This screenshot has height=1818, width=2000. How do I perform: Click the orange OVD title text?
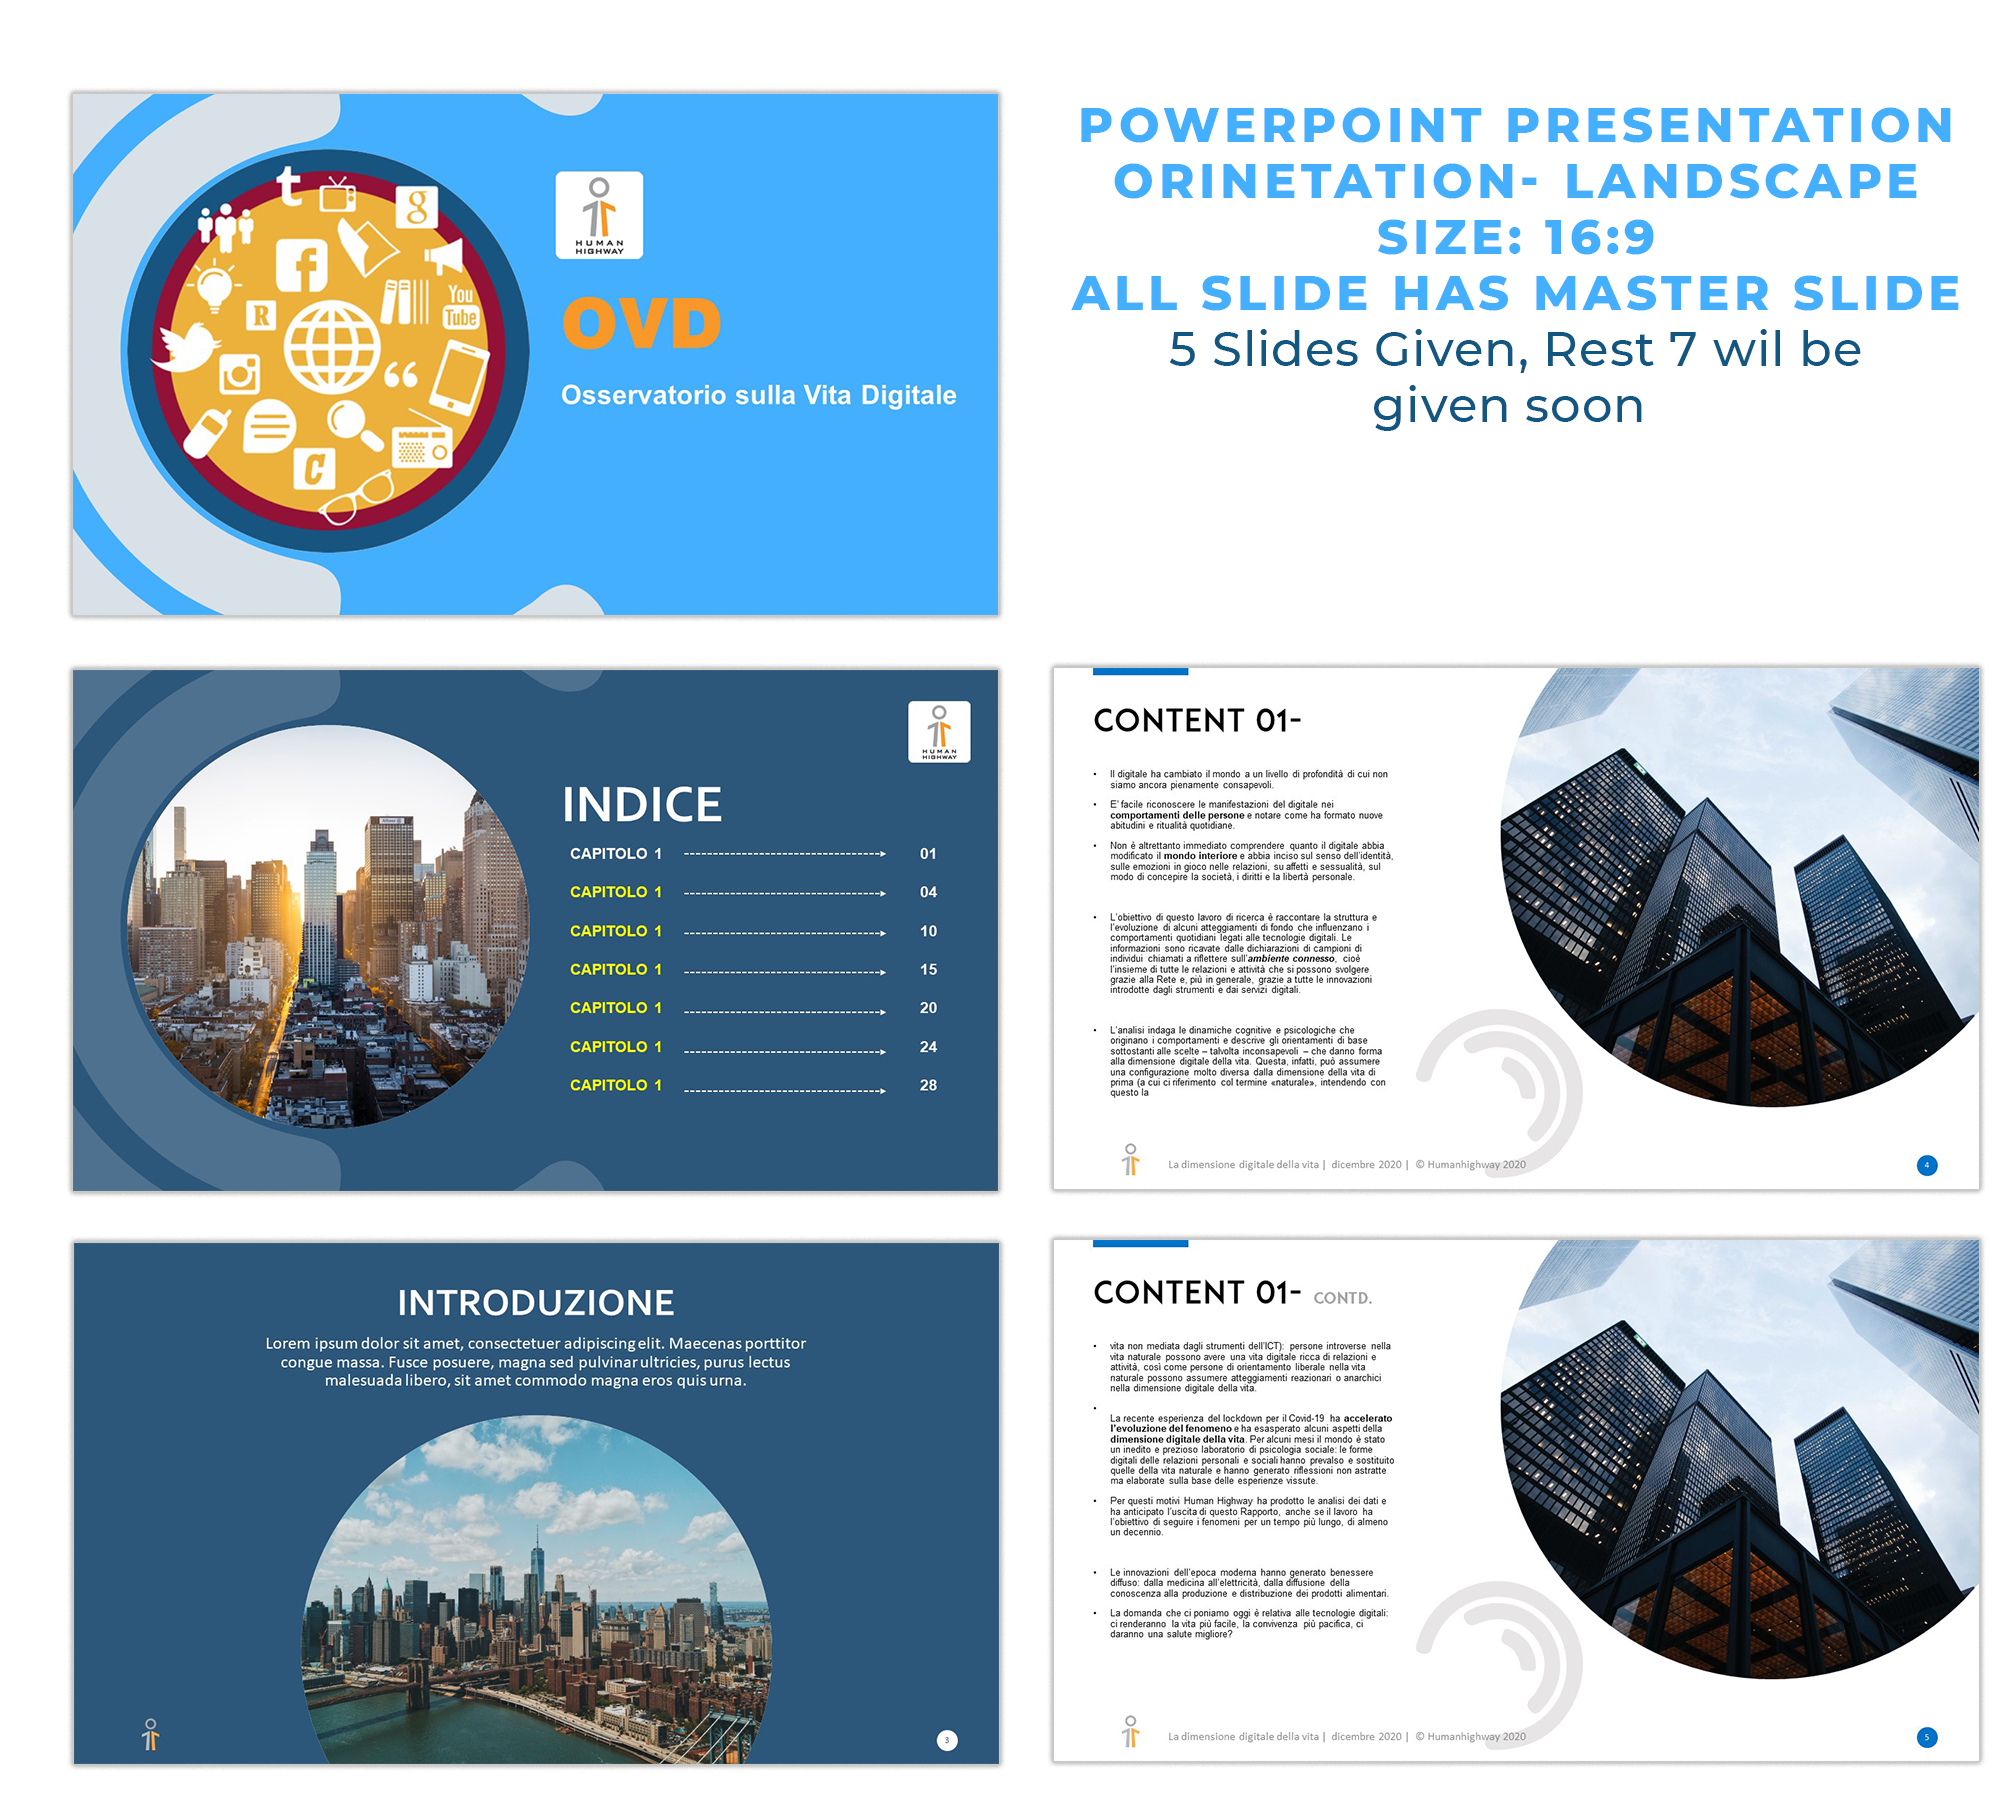point(641,323)
